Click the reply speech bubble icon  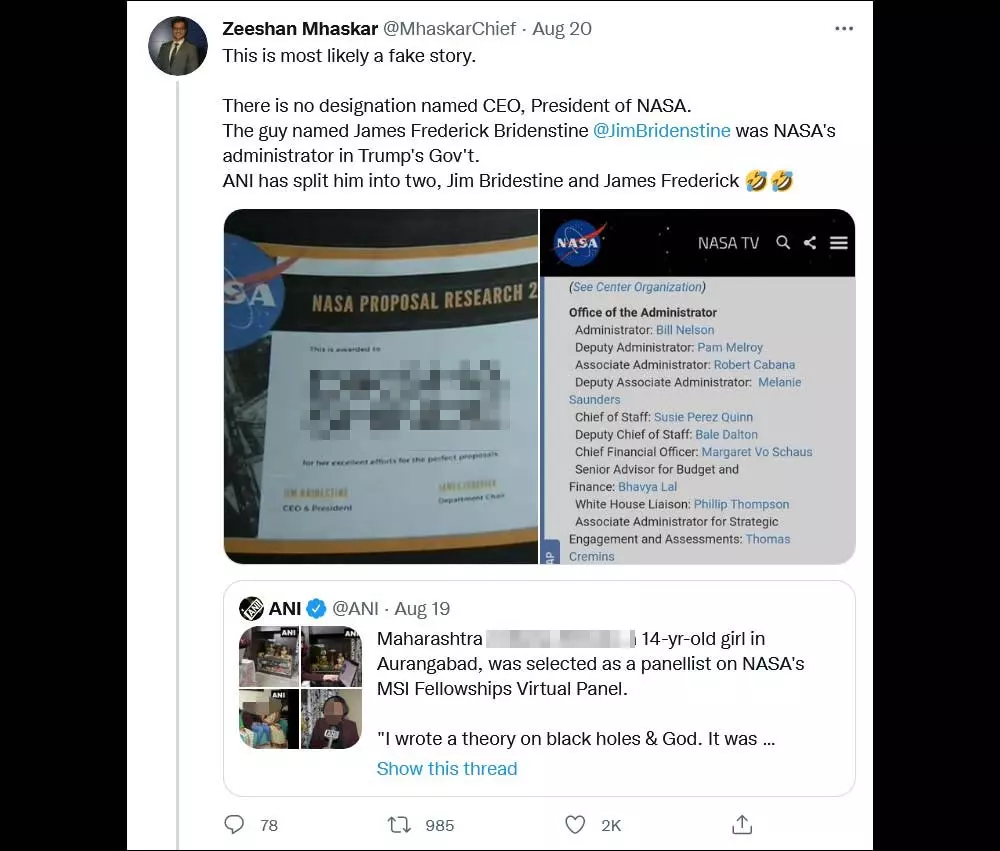point(234,824)
